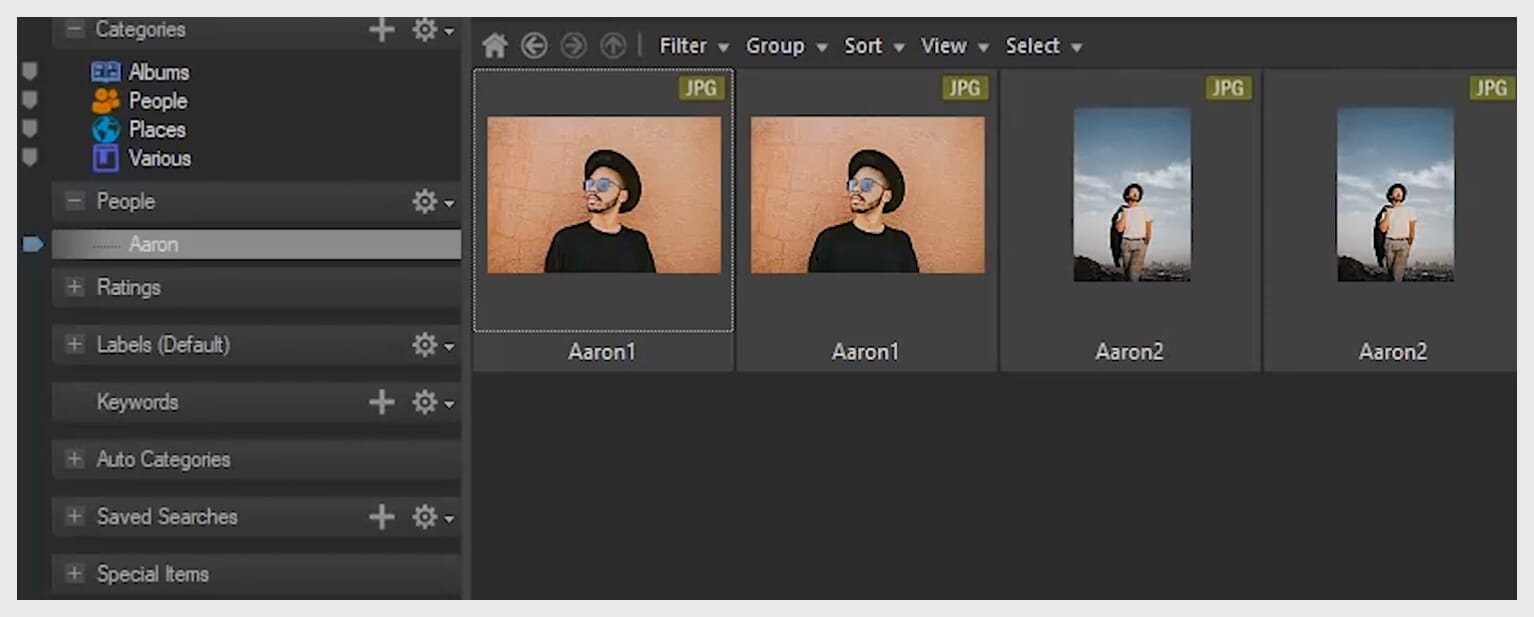Open the Select dropdown menu

pos(1044,46)
